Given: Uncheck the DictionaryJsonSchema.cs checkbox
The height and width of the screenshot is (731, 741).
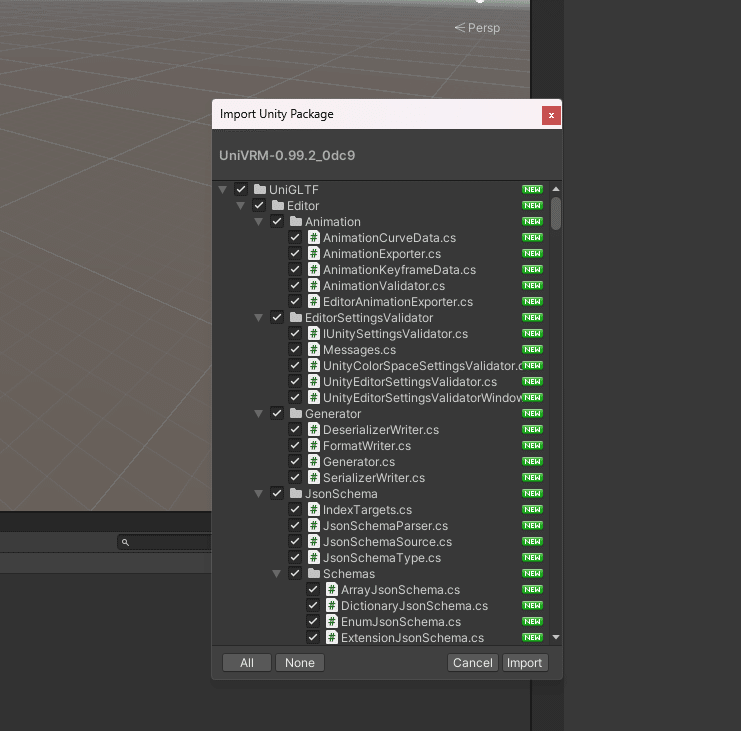Looking at the screenshot, I should click(x=313, y=605).
